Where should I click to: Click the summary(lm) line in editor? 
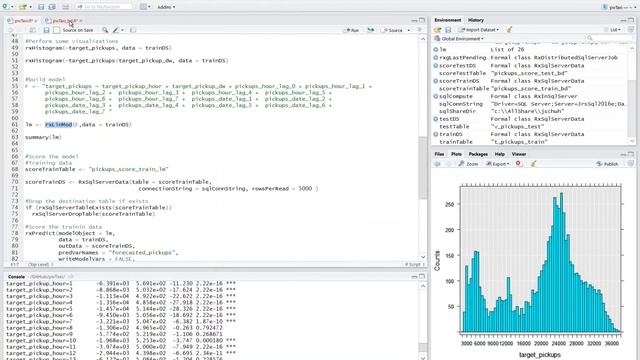point(44,138)
